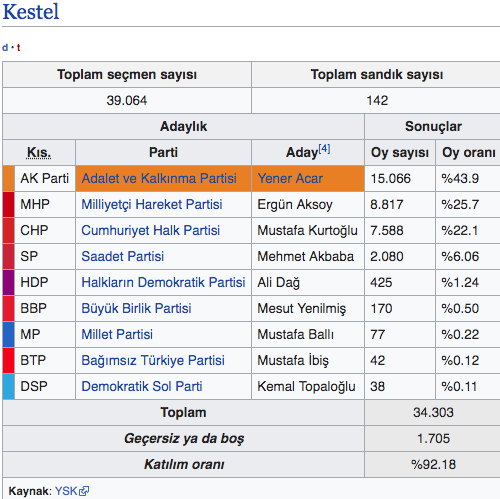Open the Kestel heading link

coord(31,12)
